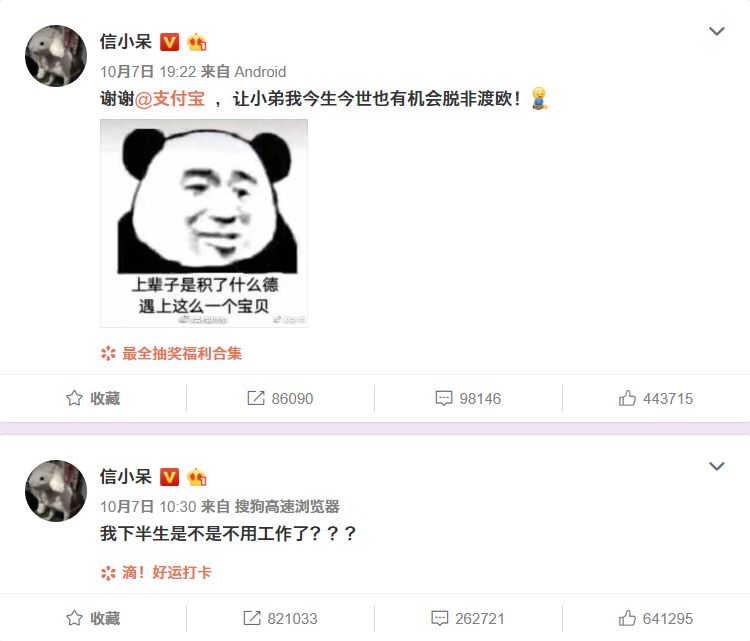This screenshot has height=641, width=750.
Task: Expand the second post's chevron menu
Action: pyautogui.click(x=716, y=466)
